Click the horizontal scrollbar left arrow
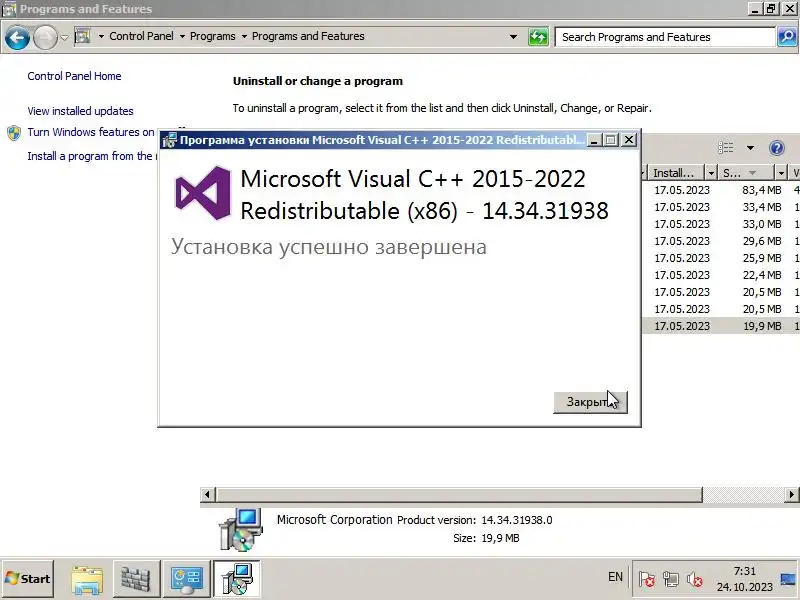 click(x=207, y=494)
